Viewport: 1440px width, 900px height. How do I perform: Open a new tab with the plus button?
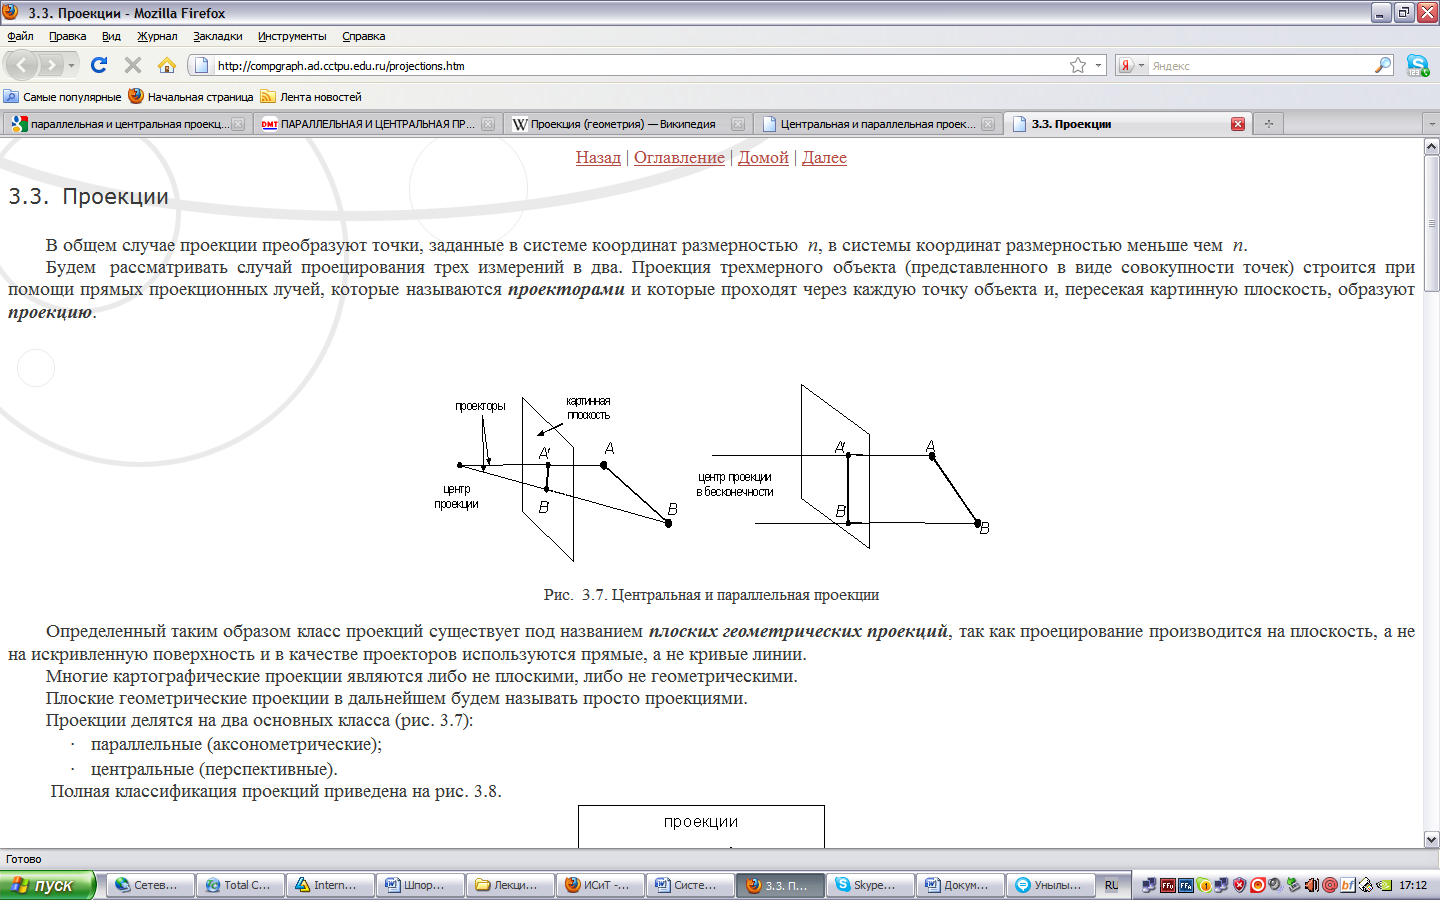pyautogui.click(x=1269, y=124)
